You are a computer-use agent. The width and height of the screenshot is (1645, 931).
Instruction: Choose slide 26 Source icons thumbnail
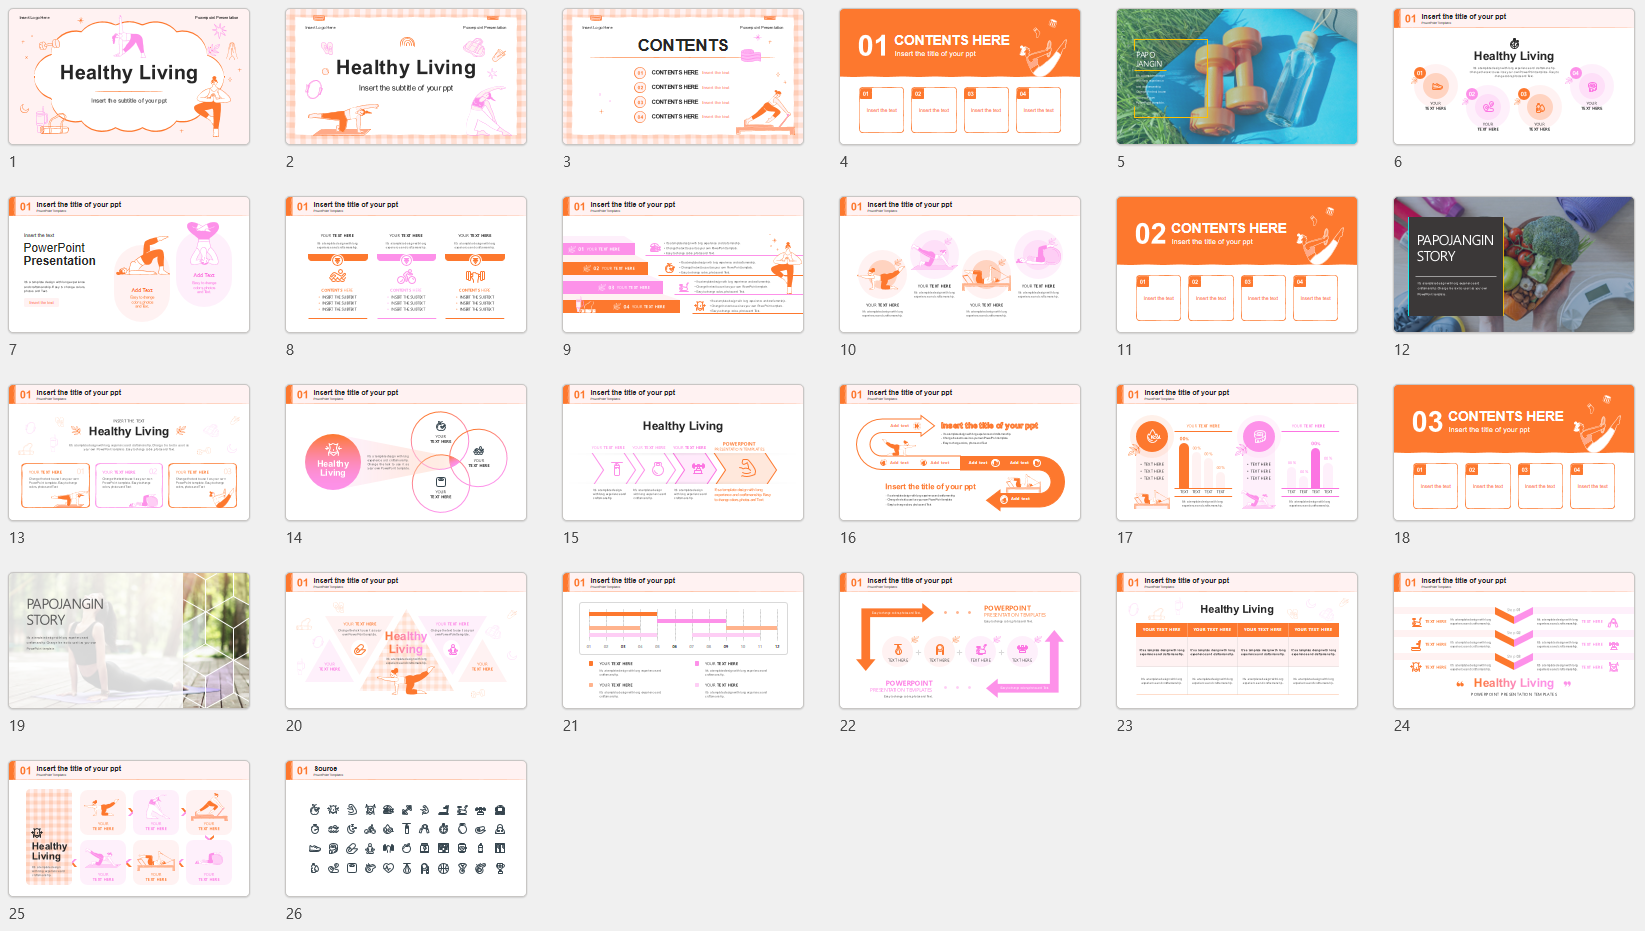click(406, 829)
